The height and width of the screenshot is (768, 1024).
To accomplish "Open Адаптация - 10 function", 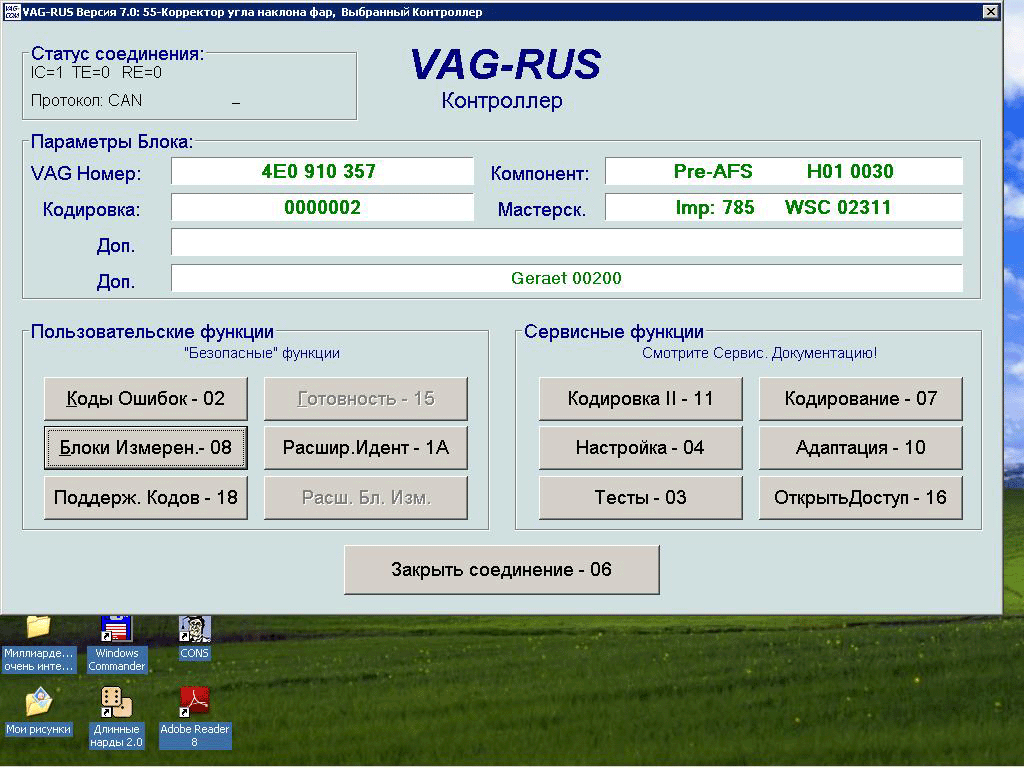I will 860,448.
